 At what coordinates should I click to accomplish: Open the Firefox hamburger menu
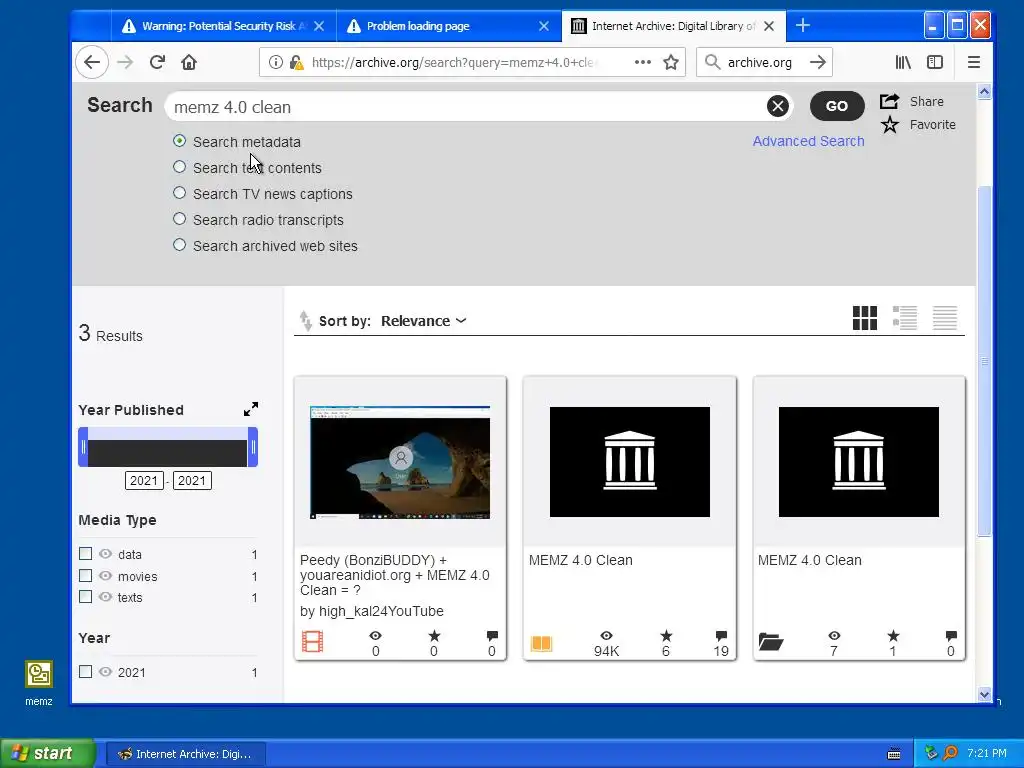(x=974, y=63)
